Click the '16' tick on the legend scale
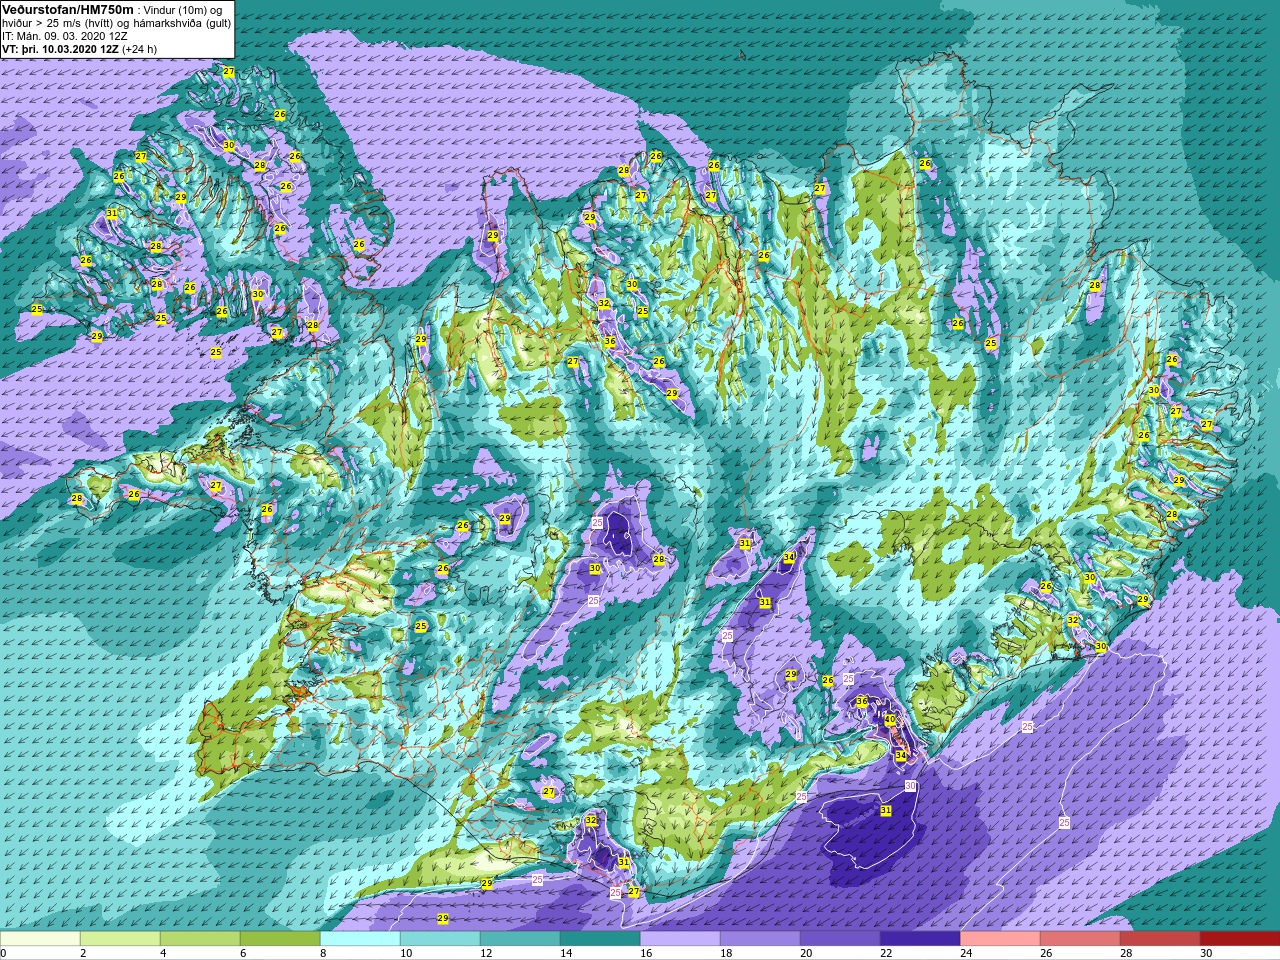The width and height of the screenshot is (1280, 960). [646, 953]
